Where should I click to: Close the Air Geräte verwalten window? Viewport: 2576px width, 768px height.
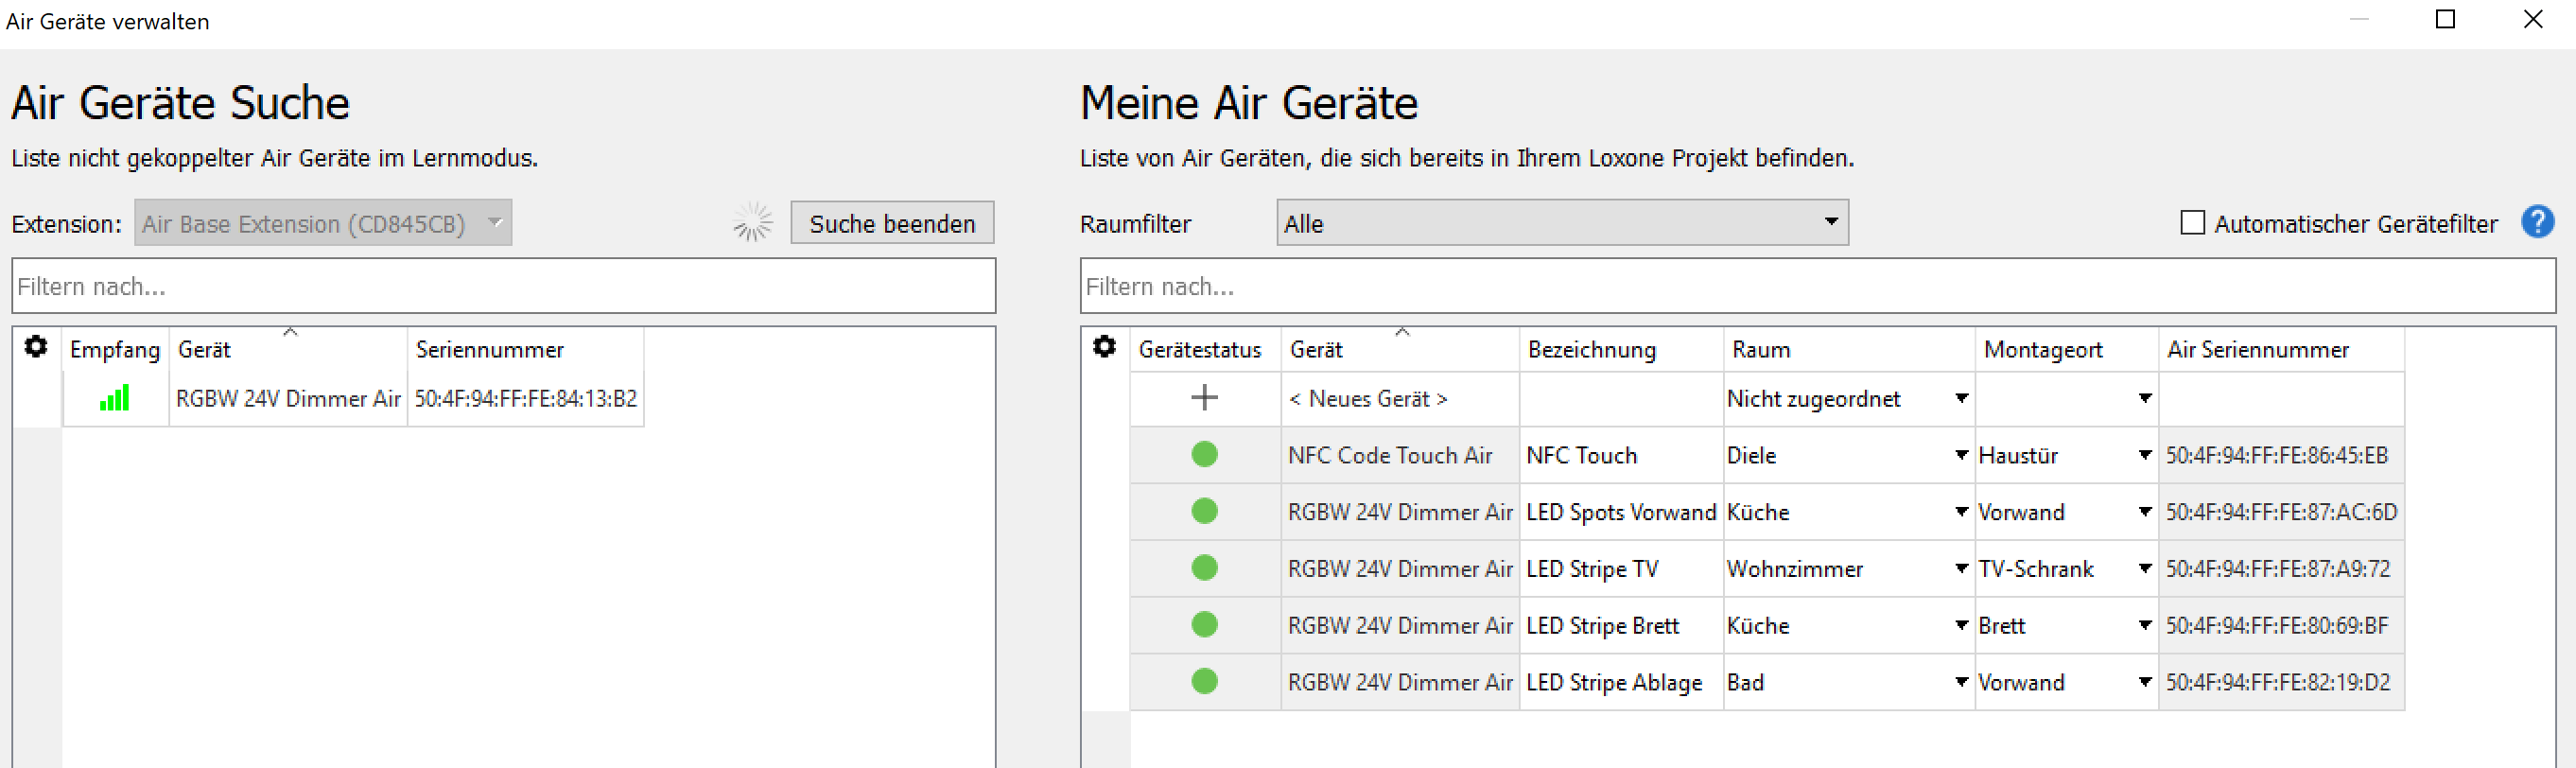pos(2533,19)
